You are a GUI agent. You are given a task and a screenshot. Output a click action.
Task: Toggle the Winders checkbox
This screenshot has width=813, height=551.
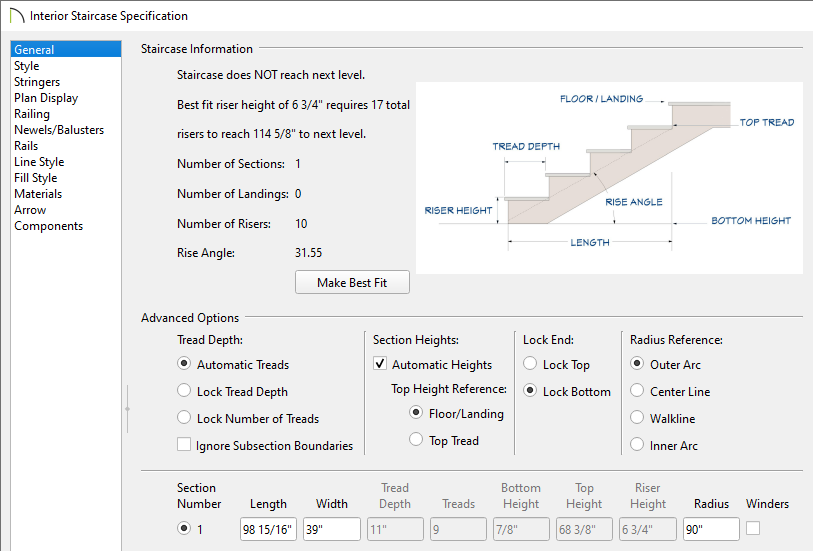click(753, 528)
